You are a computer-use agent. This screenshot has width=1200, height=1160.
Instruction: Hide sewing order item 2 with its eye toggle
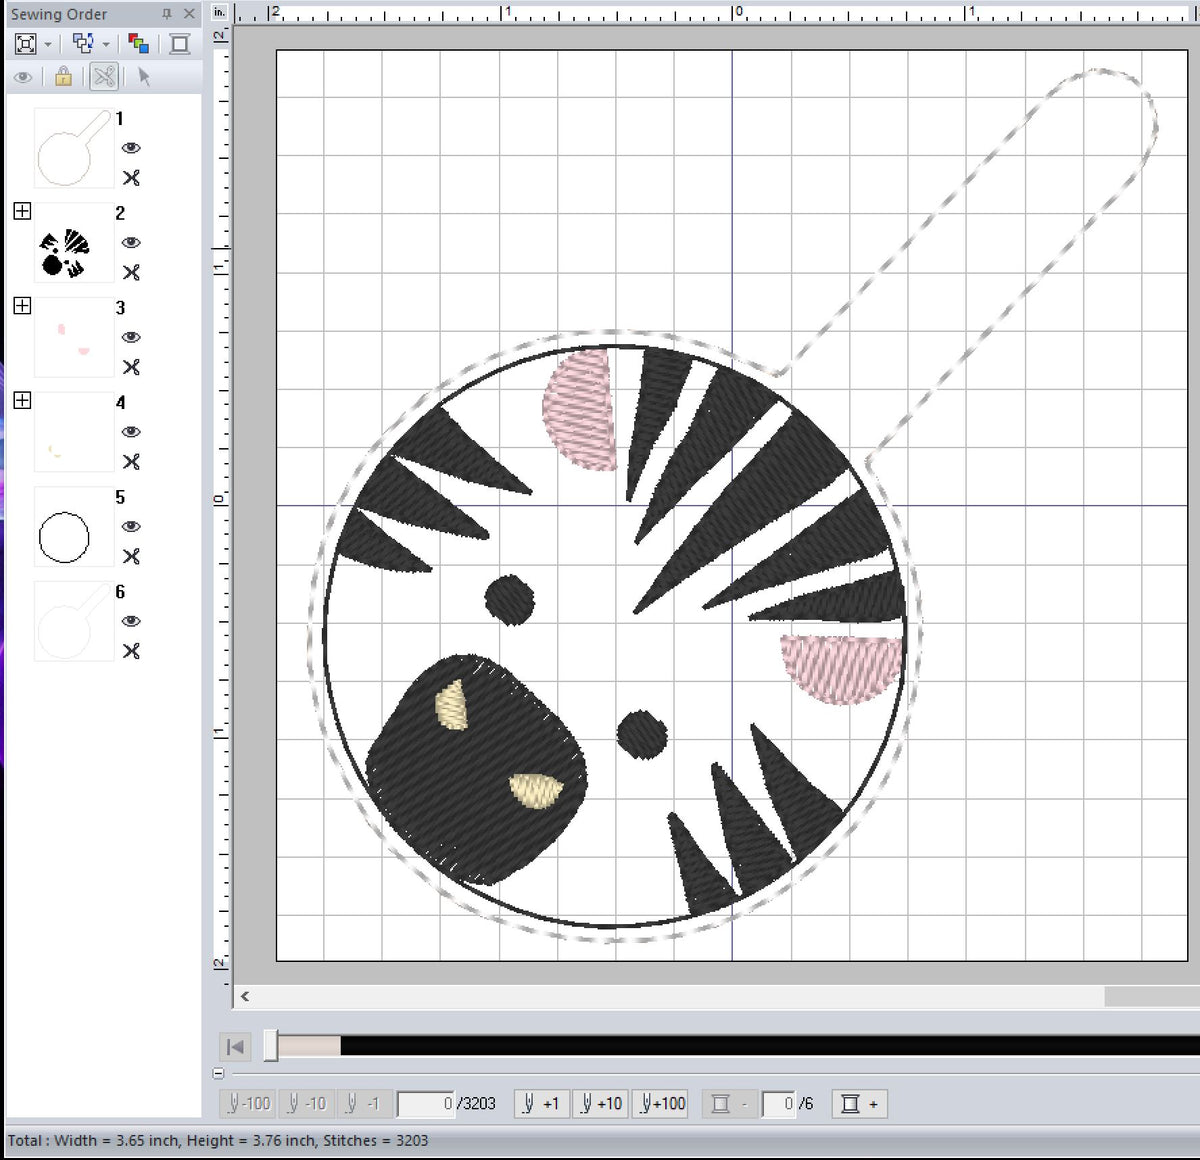point(131,242)
